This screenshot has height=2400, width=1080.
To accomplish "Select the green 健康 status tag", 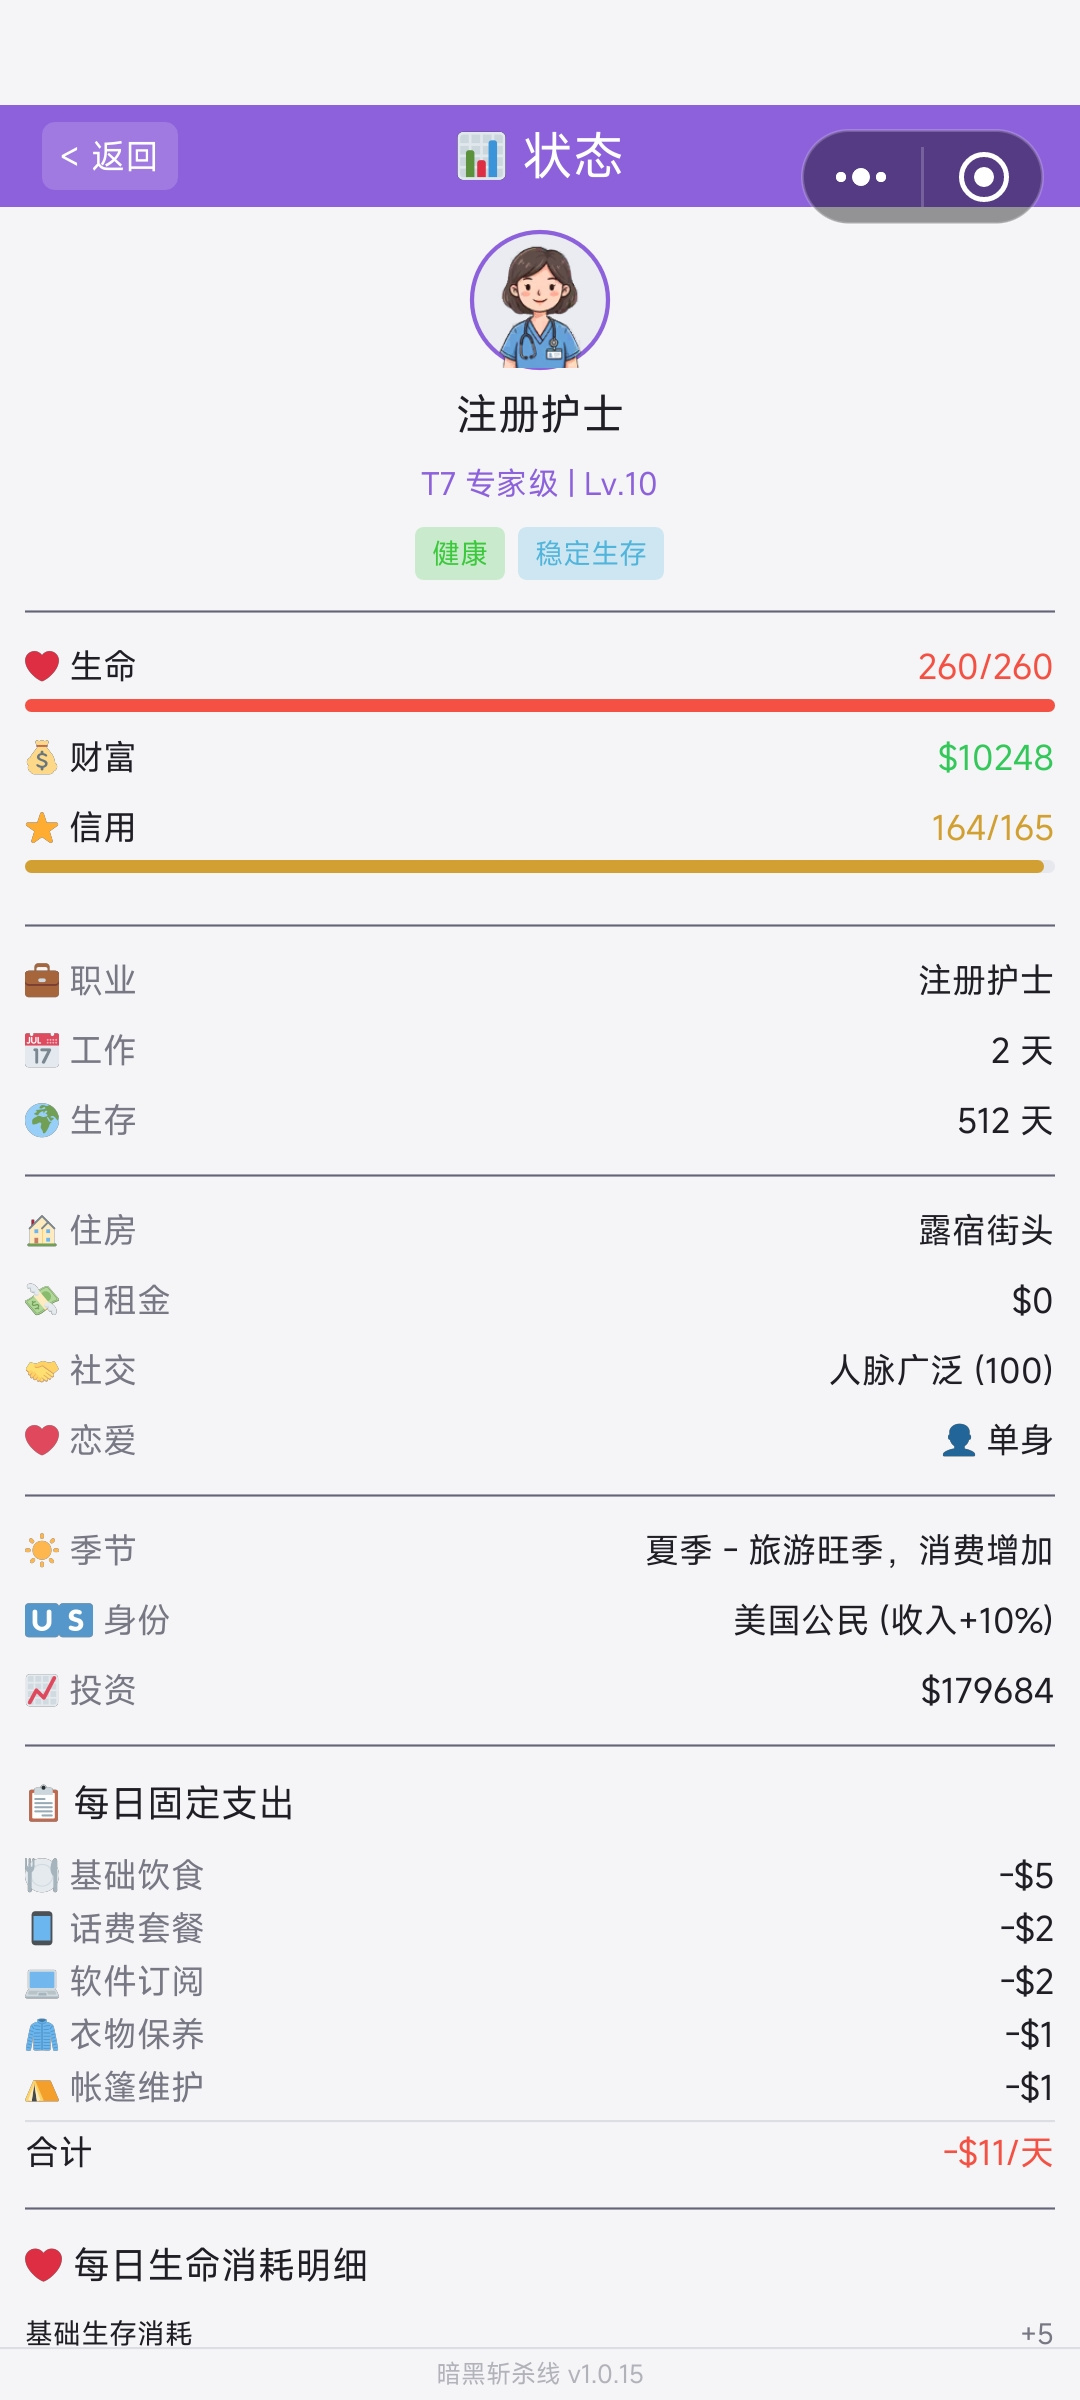I will [460, 553].
